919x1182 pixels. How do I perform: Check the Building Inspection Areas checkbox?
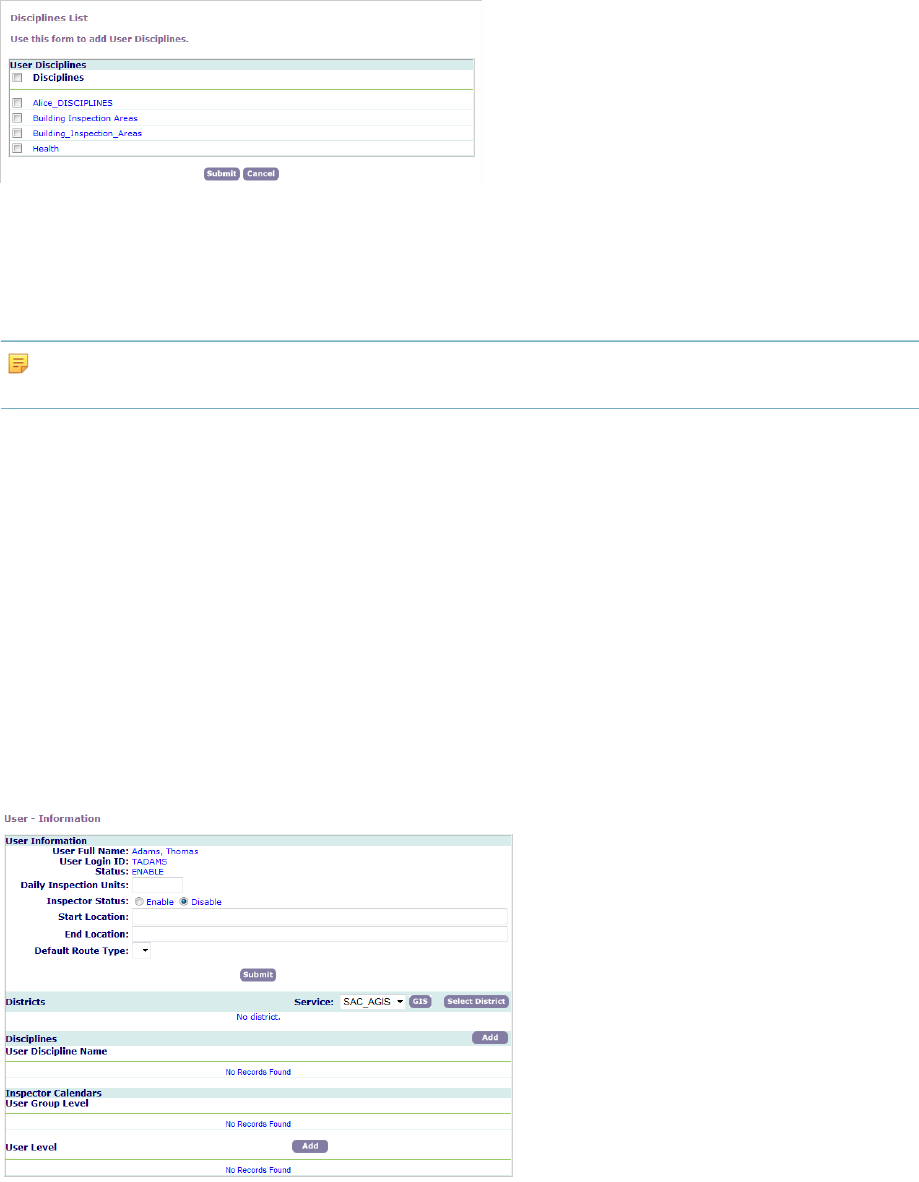(x=17, y=118)
